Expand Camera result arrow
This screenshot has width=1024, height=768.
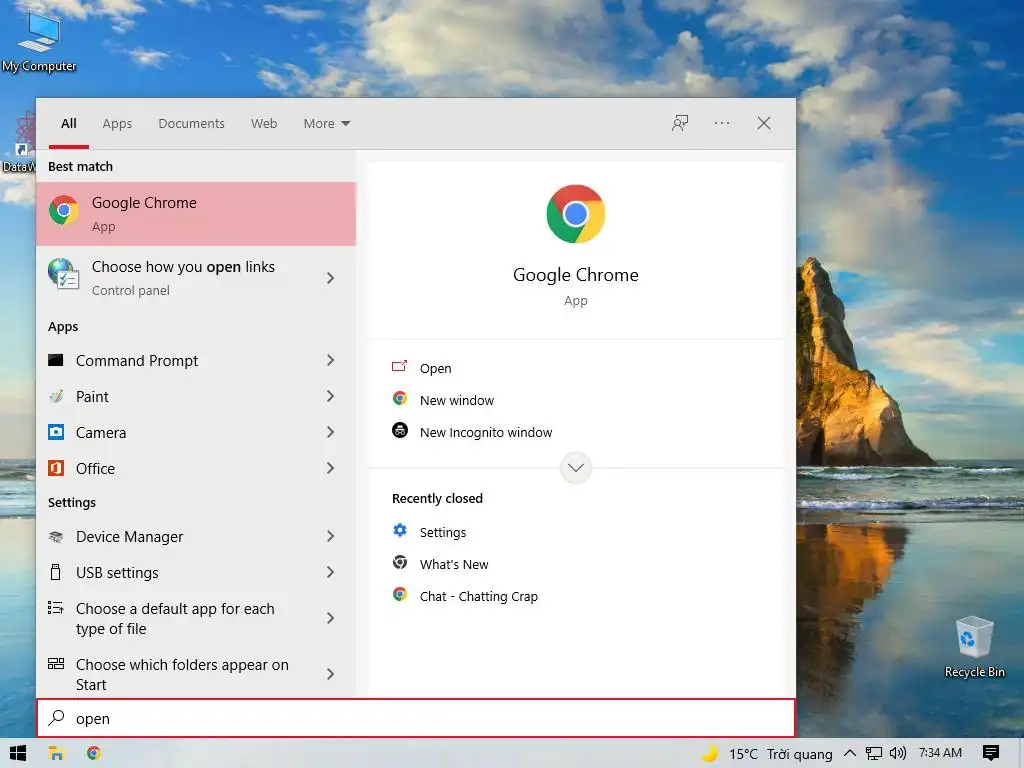pyautogui.click(x=330, y=432)
